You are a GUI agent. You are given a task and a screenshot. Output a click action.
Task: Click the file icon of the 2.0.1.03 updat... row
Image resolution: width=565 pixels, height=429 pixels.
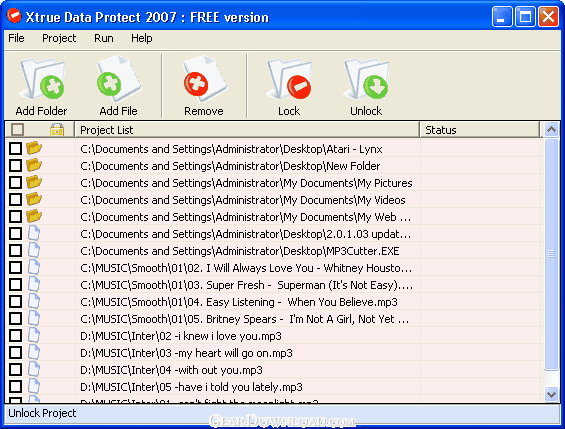[34, 233]
